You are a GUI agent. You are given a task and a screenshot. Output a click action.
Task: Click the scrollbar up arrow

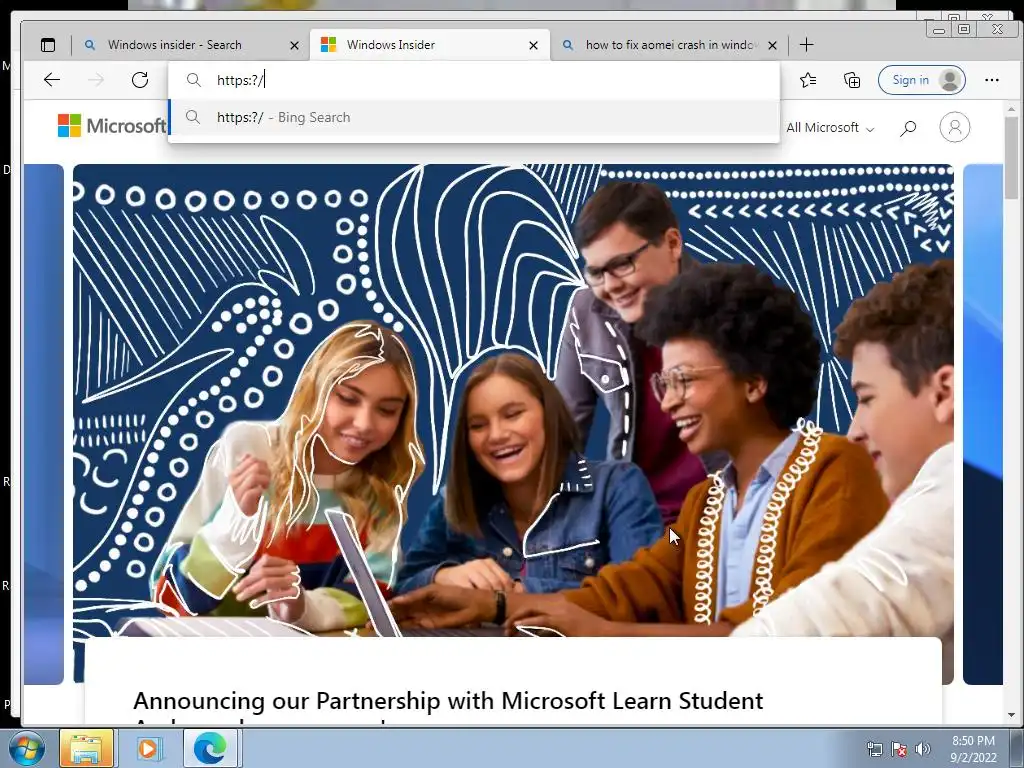tap(1012, 108)
